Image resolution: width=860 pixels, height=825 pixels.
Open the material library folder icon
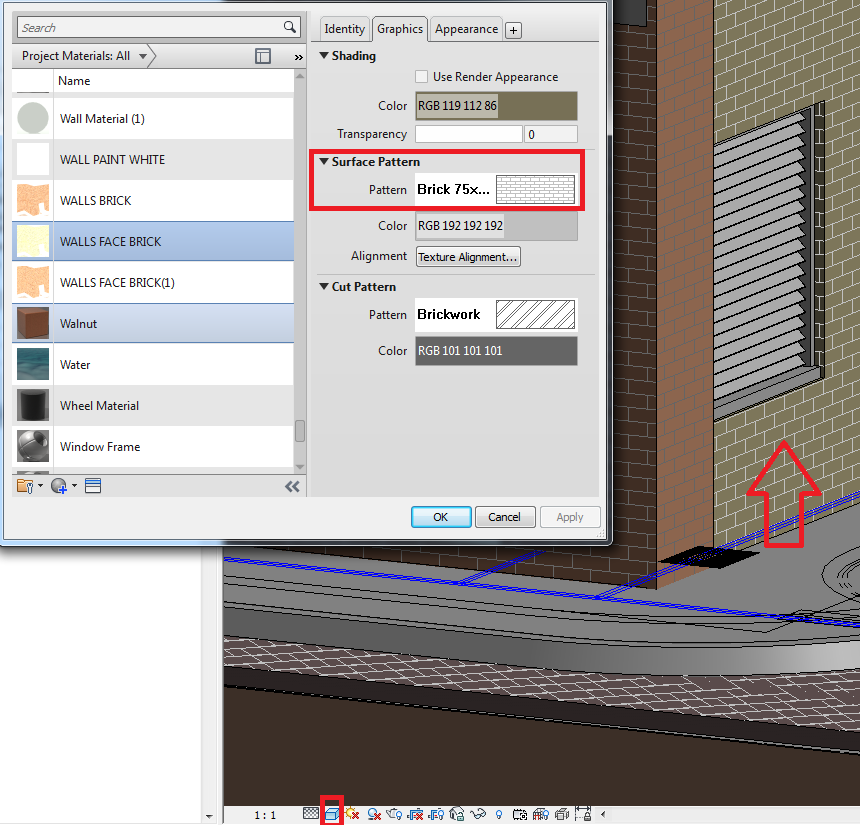[x=24, y=485]
